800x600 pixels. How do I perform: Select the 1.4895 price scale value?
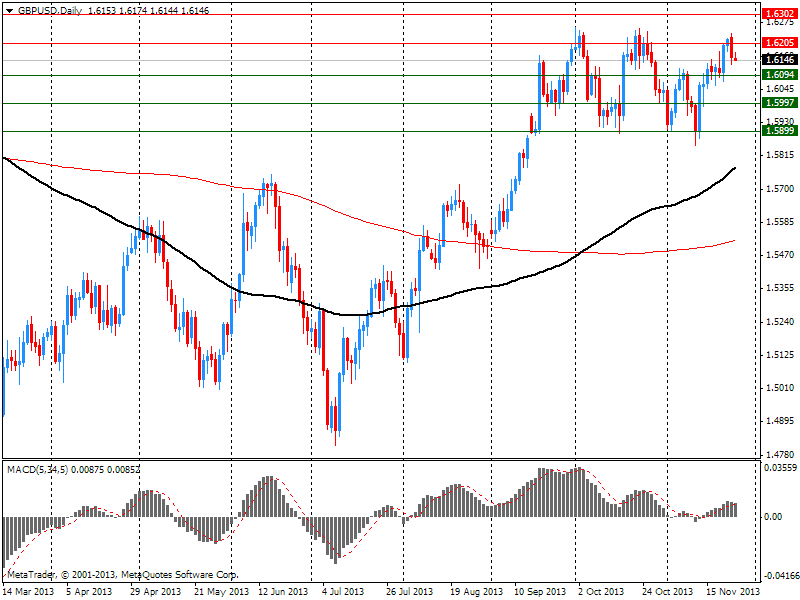(x=781, y=421)
